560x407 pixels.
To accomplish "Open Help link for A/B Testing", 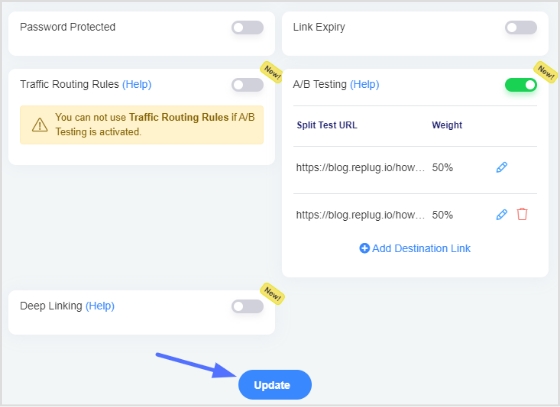I will 364,84.
